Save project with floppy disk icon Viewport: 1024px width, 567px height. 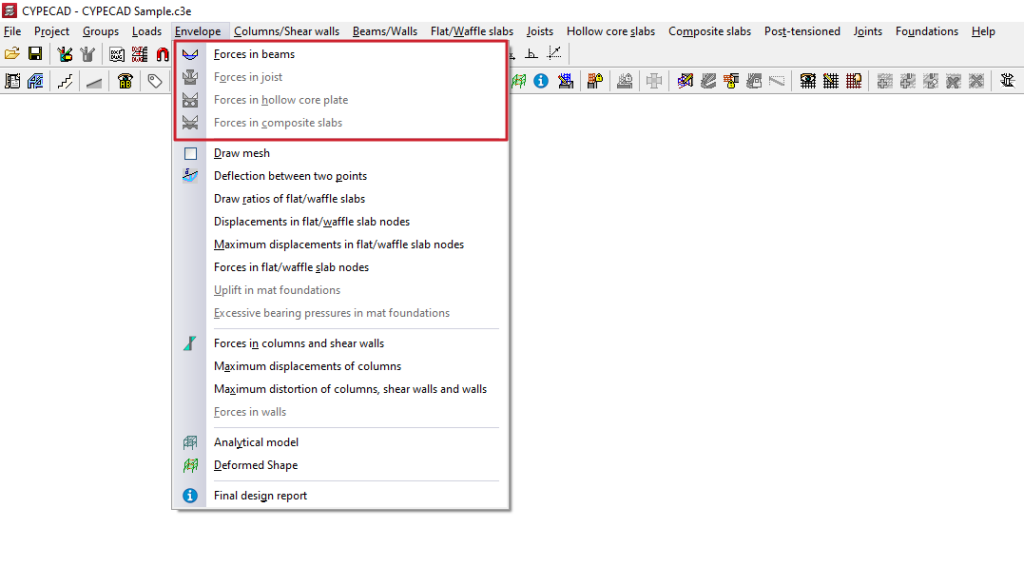tap(35, 54)
